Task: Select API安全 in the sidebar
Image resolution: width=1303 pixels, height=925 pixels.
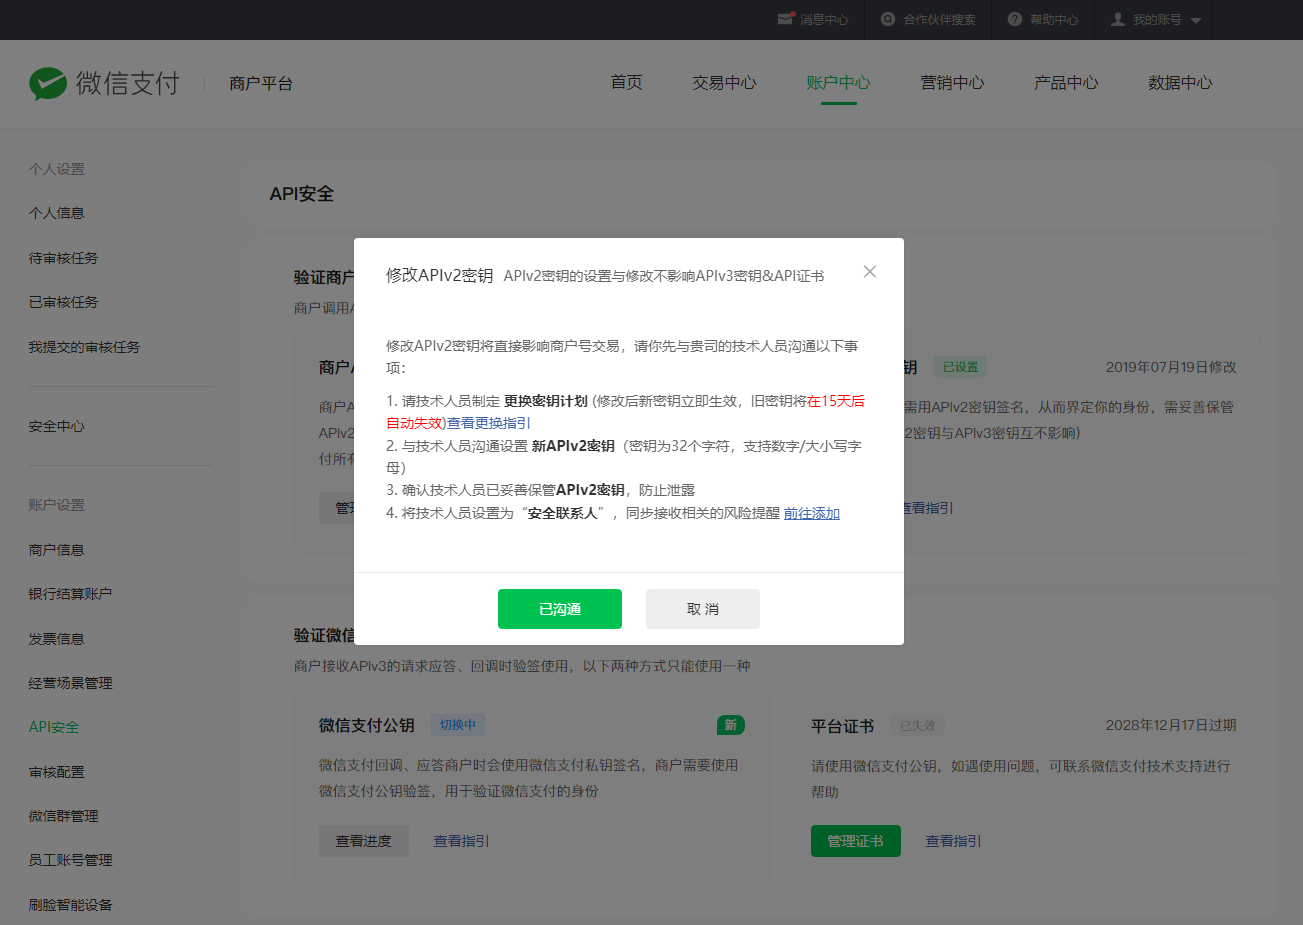Action: (54, 727)
